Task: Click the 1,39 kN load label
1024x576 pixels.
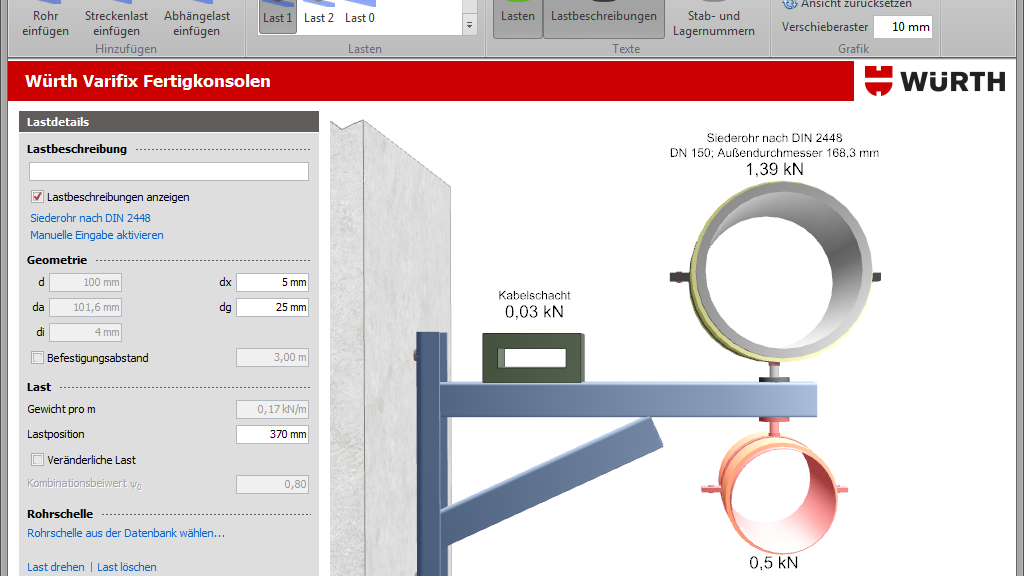Action: [x=775, y=170]
